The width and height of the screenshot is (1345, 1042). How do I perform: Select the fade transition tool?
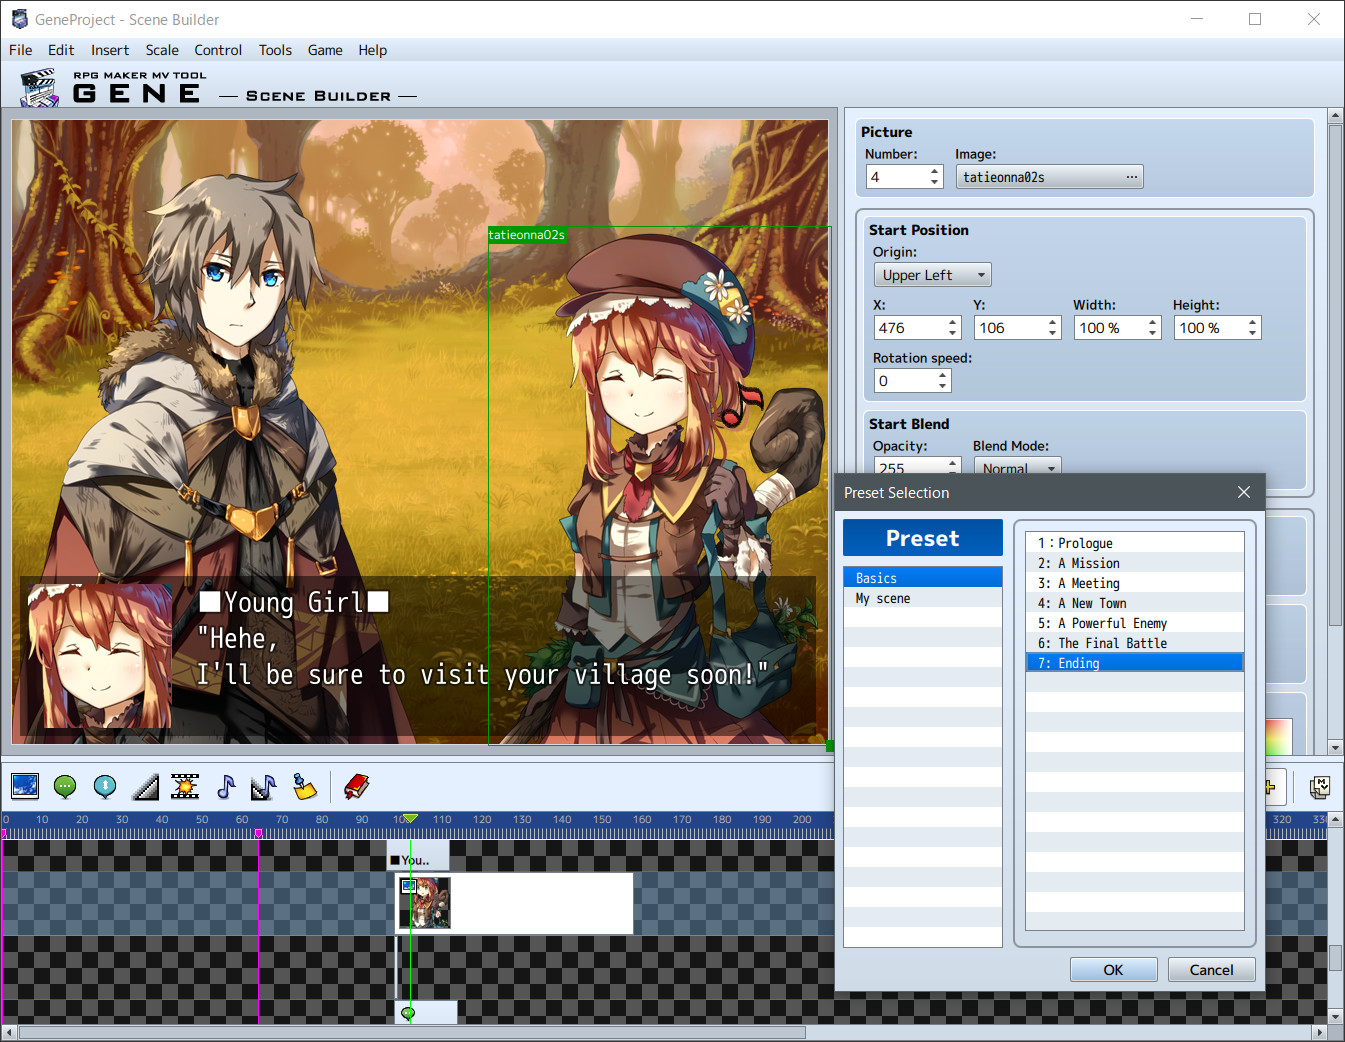(144, 787)
